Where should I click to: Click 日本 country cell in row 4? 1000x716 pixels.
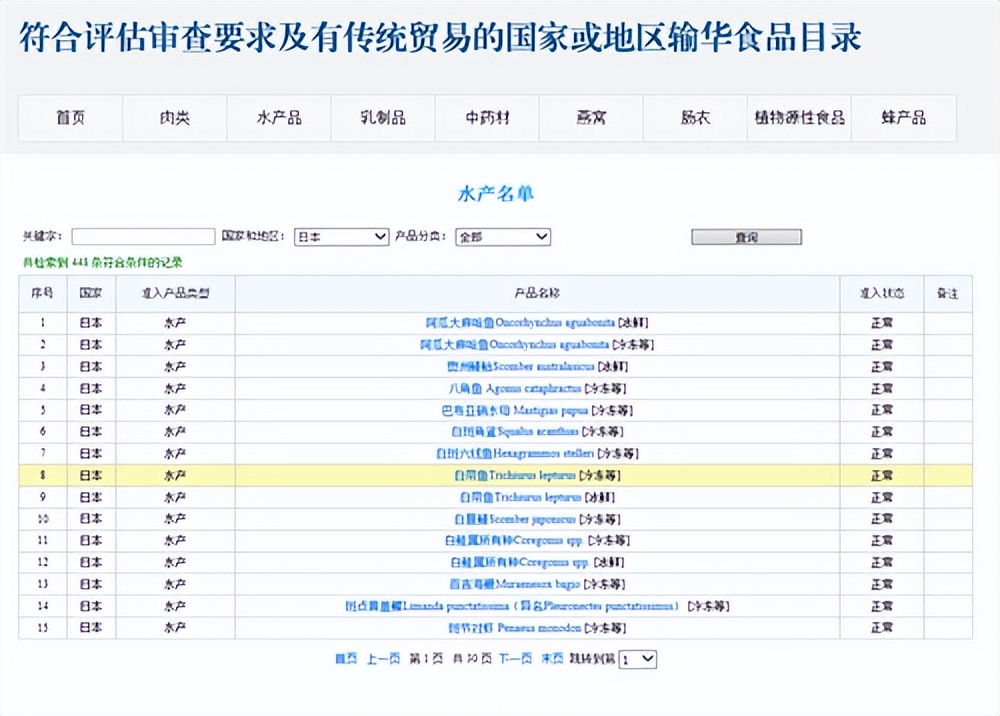pyautogui.click(x=91, y=388)
